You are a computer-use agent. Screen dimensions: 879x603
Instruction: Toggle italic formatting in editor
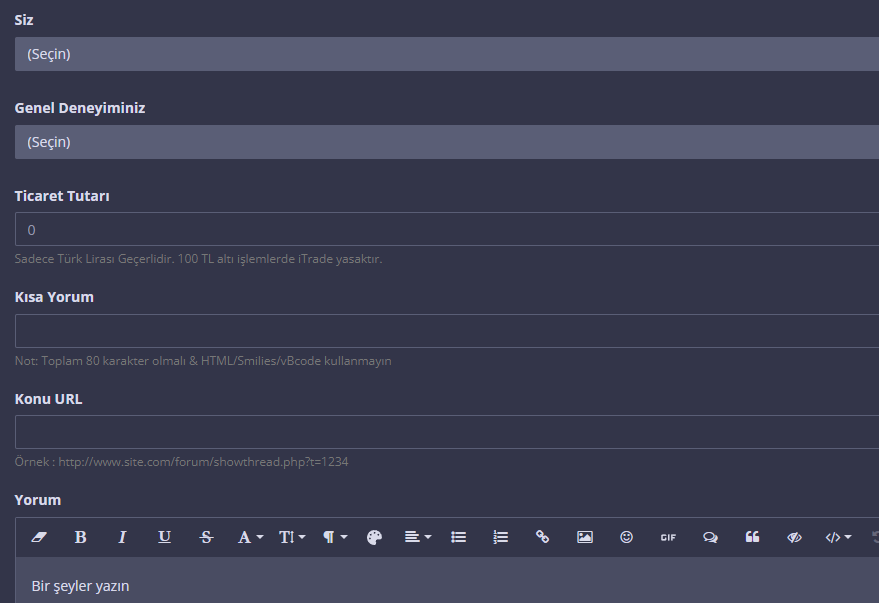[122, 537]
